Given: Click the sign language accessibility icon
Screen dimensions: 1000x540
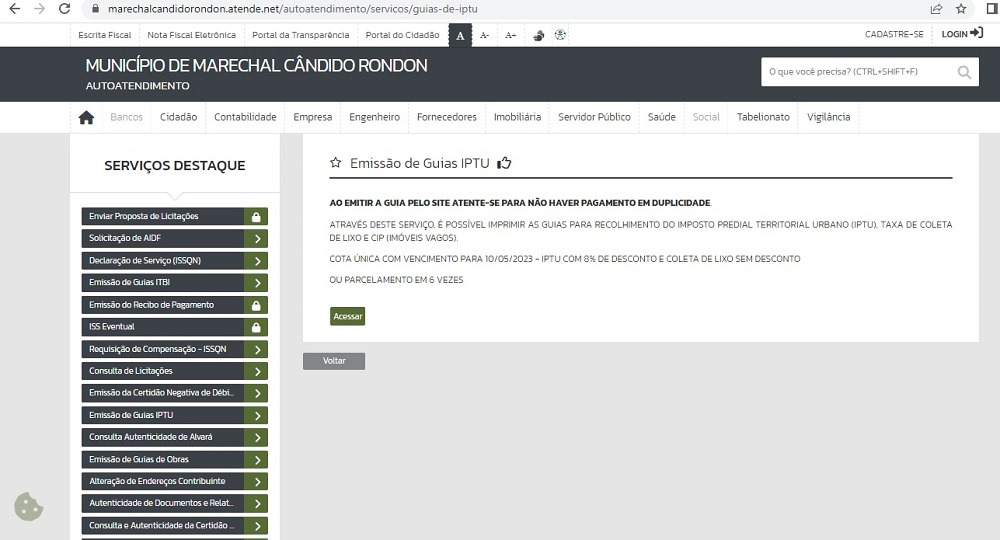Looking at the screenshot, I should [539, 35].
